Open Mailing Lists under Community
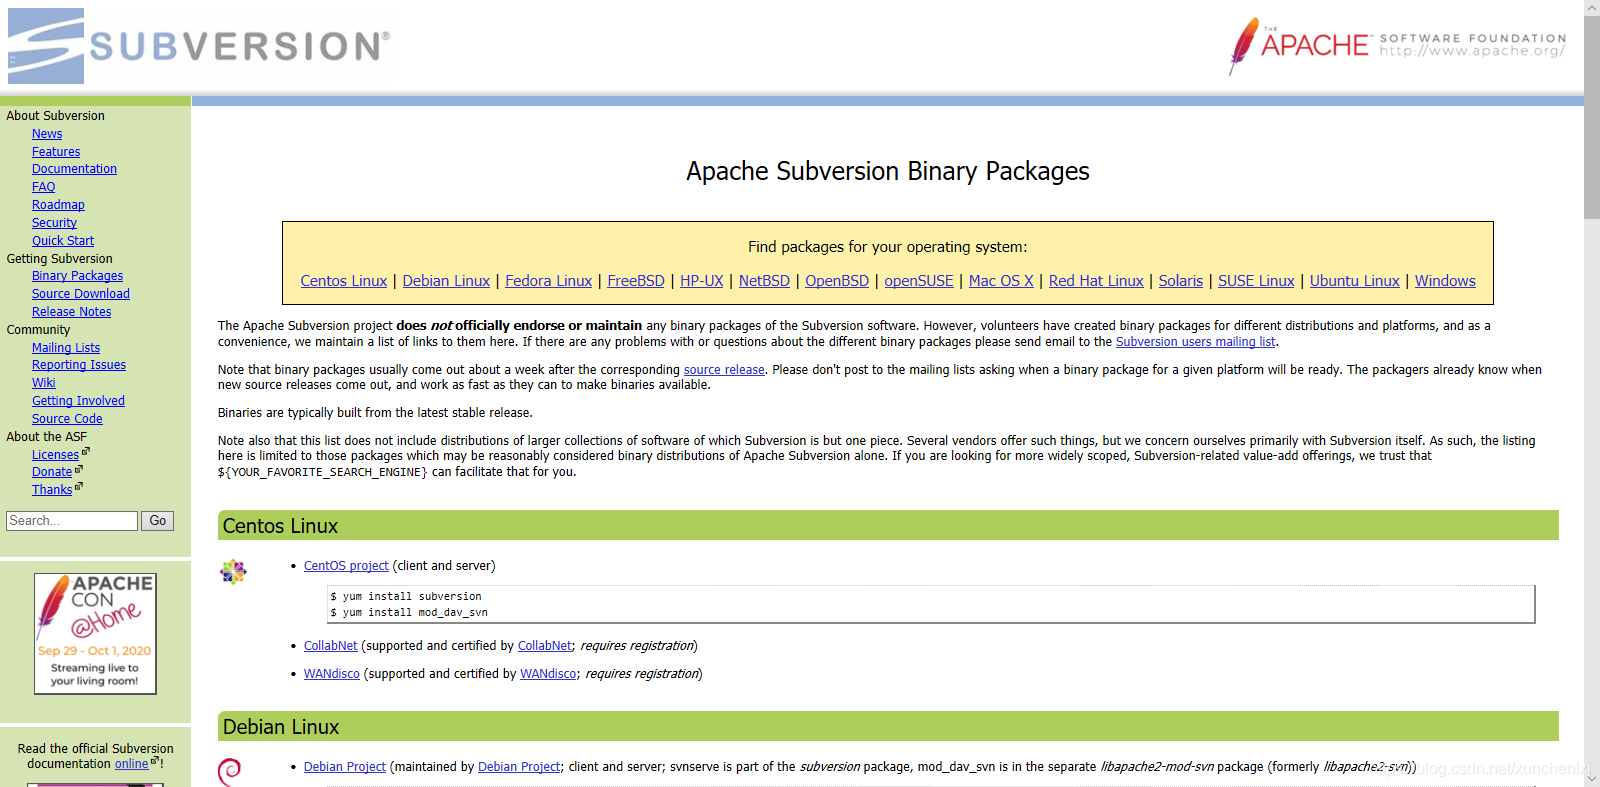The height and width of the screenshot is (787, 1600). [66, 348]
